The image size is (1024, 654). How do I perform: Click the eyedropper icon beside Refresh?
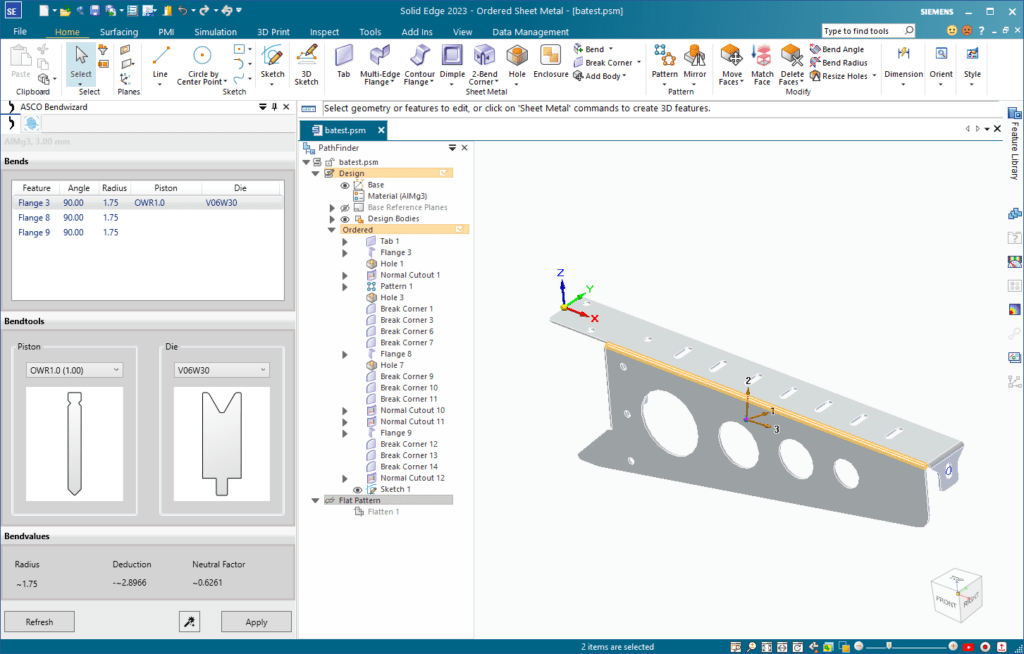(189, 622)
